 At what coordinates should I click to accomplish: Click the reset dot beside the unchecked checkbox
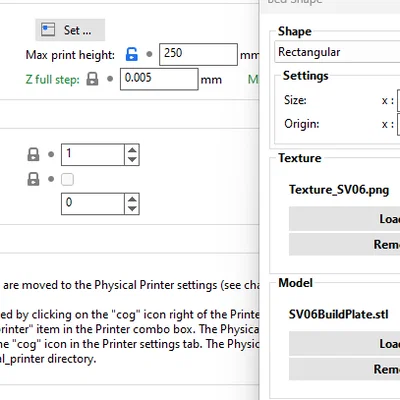click(51, 179)
